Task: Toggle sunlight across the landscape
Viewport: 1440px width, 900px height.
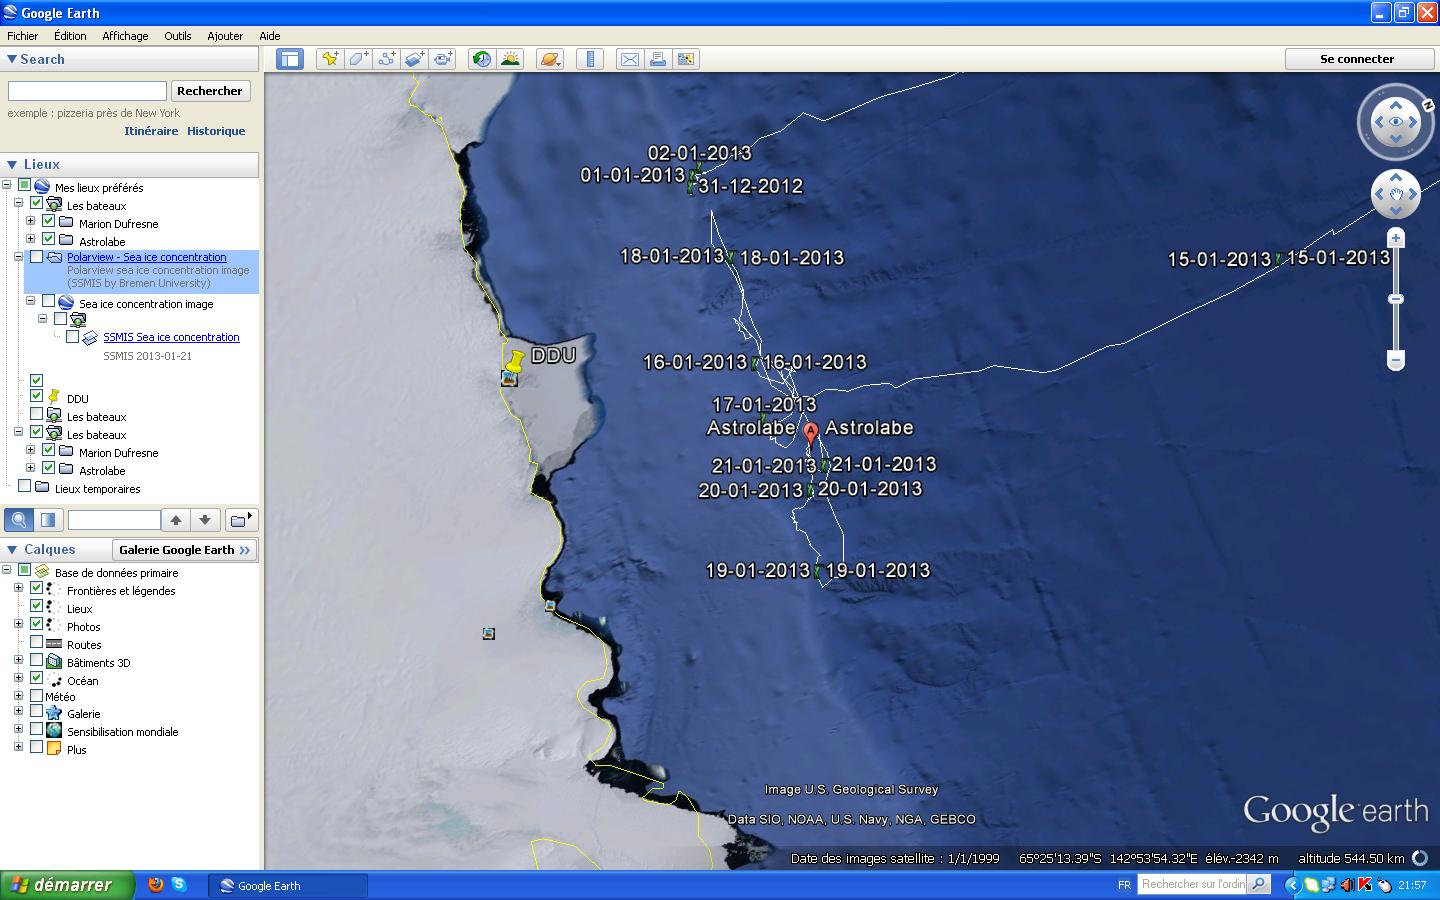Action: pos(510,59)
